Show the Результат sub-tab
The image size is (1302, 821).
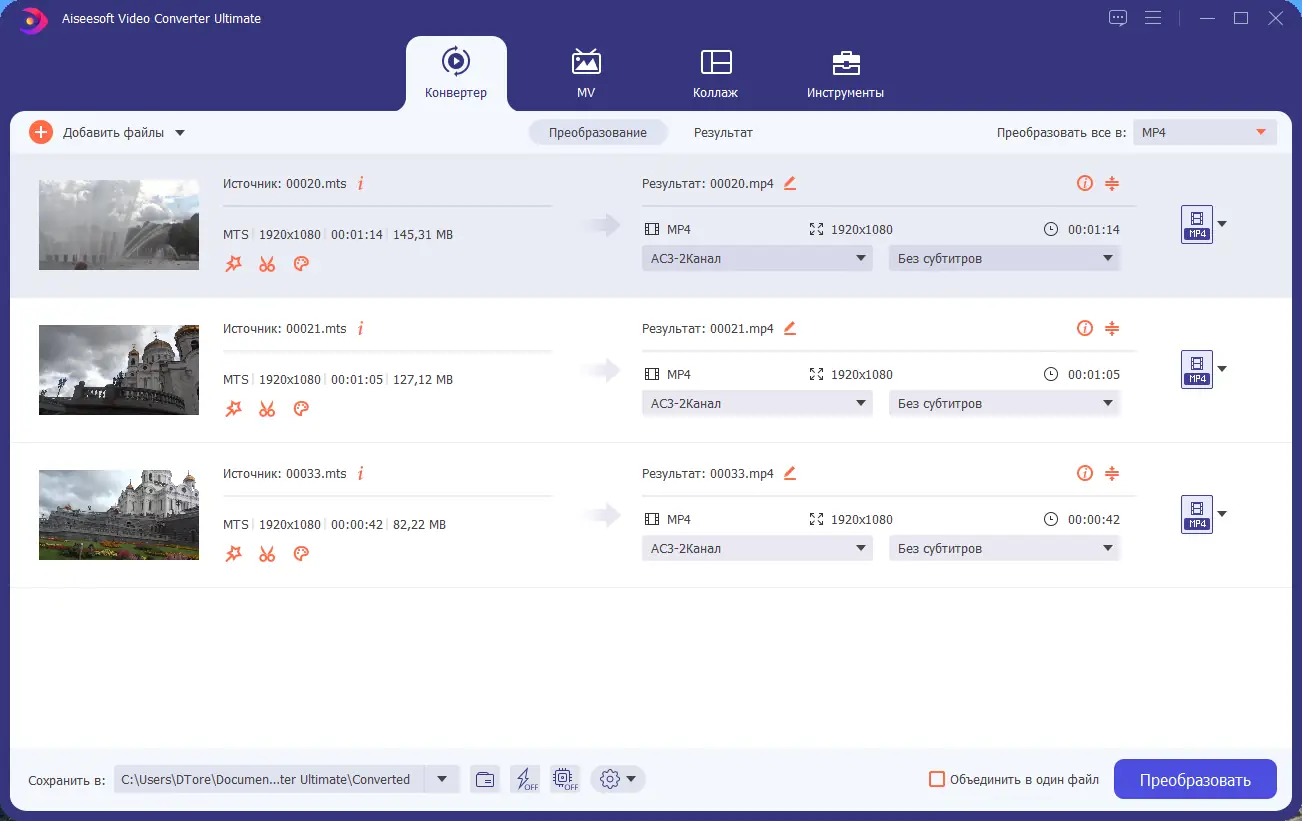point(723,132)
